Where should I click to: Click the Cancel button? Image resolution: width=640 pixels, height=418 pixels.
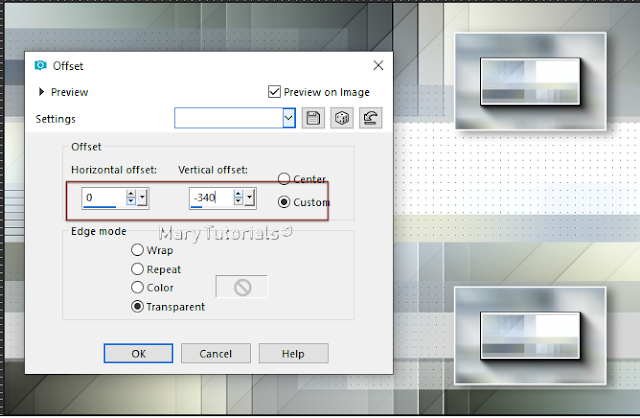click(x=216, y=353)
